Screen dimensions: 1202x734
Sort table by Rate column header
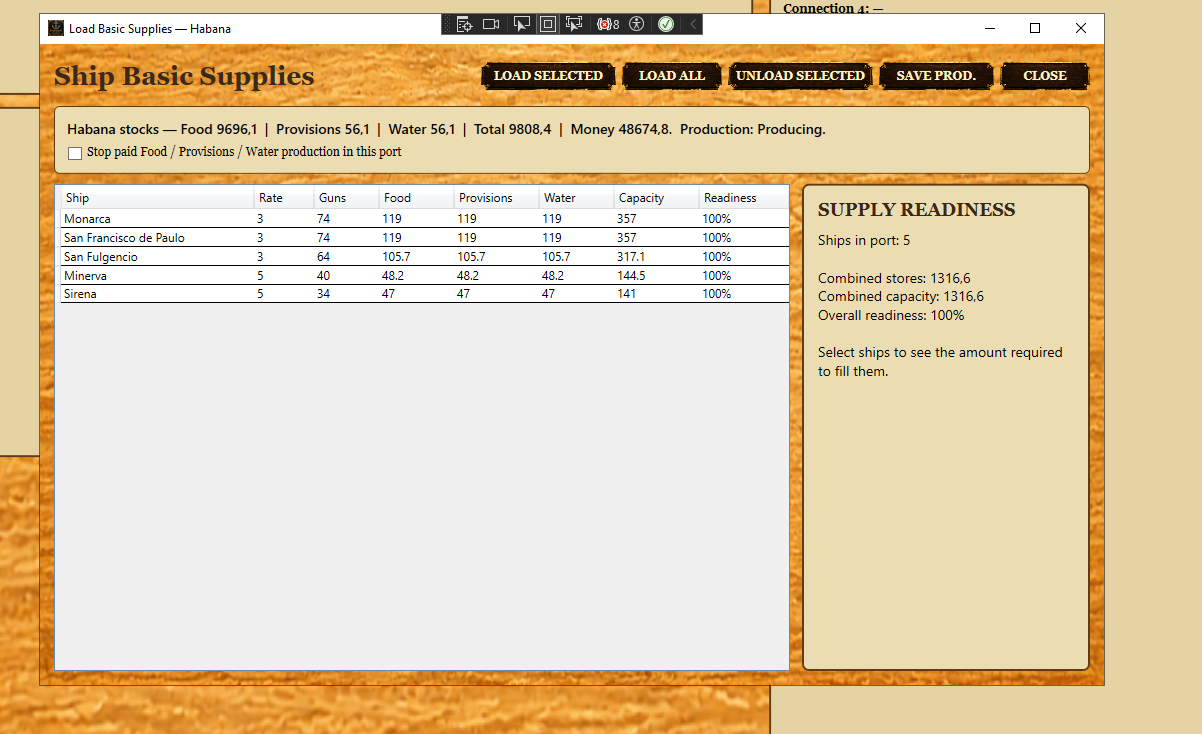click(x=284, y=198)
